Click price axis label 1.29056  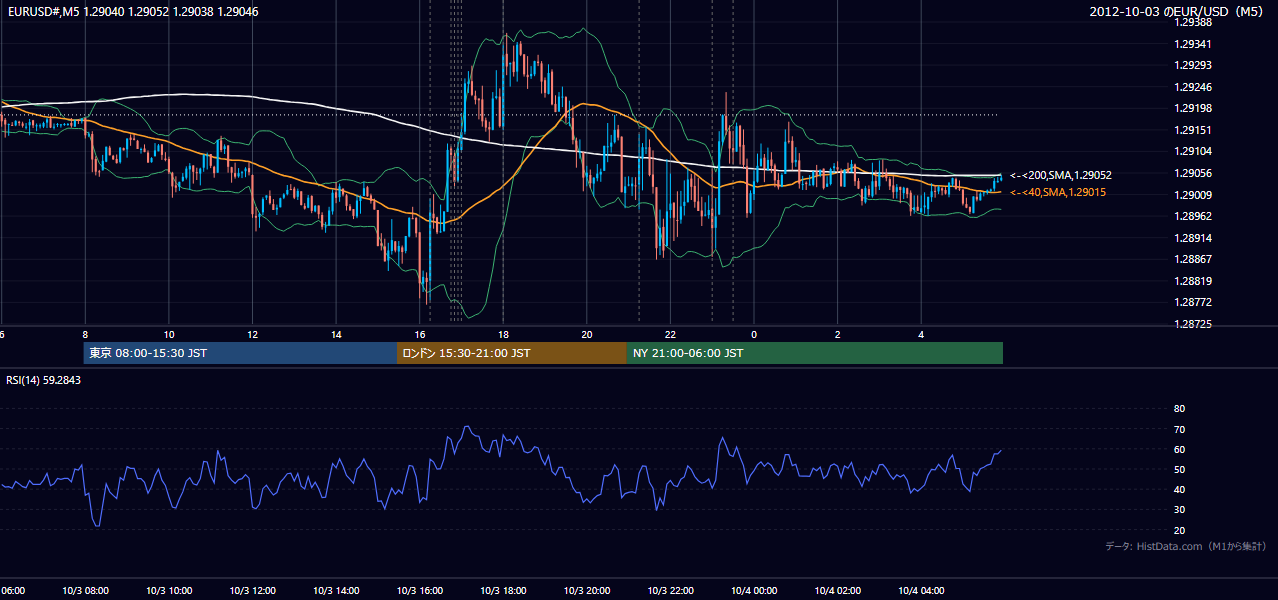tap(1195, 173)
